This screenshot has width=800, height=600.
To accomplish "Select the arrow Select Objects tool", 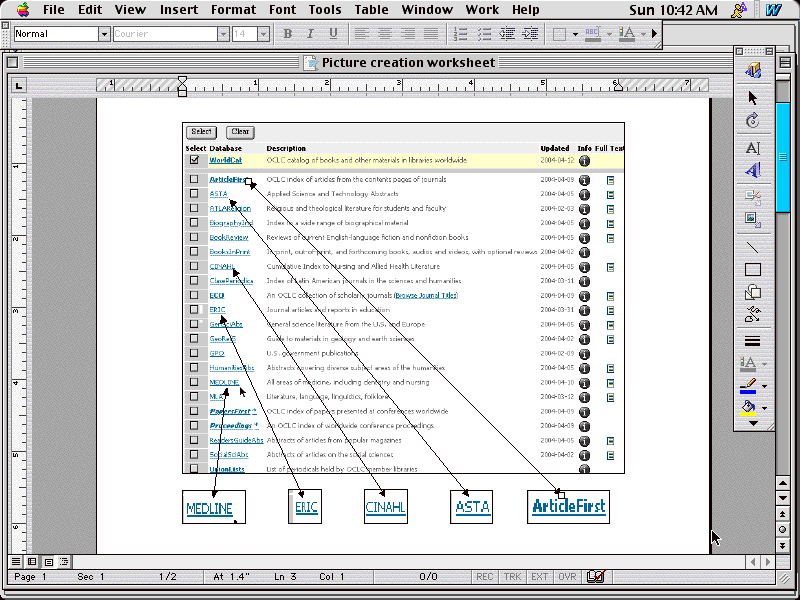I will click(x=753, y=97).
